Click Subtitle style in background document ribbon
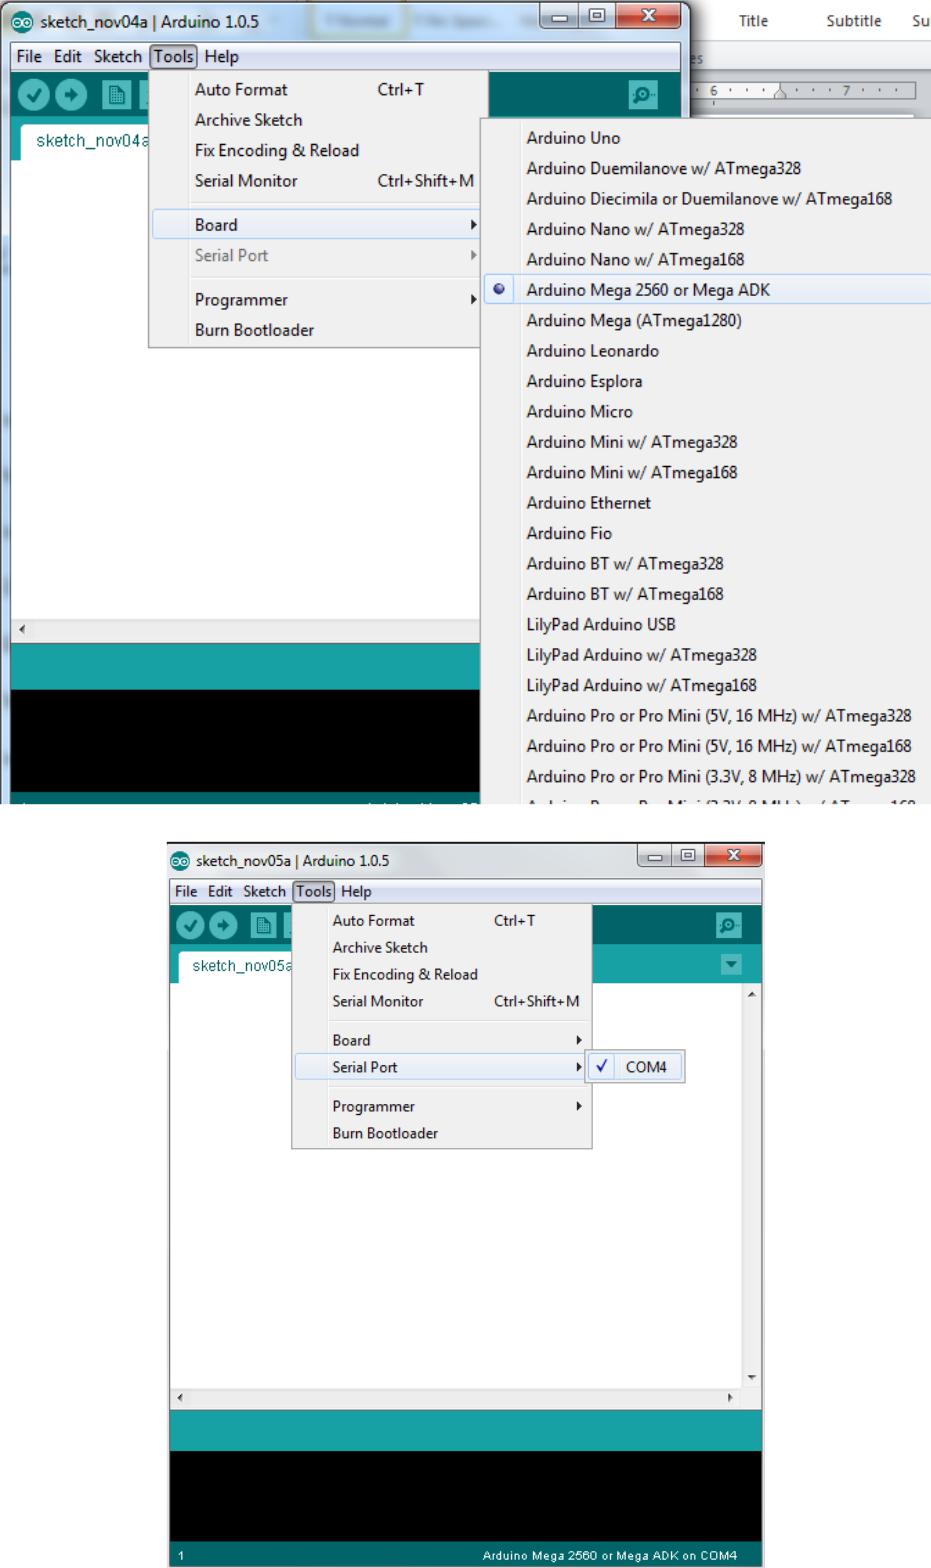Image resolution: width=931 pixels, height=1568 pixels. (854, 21)
